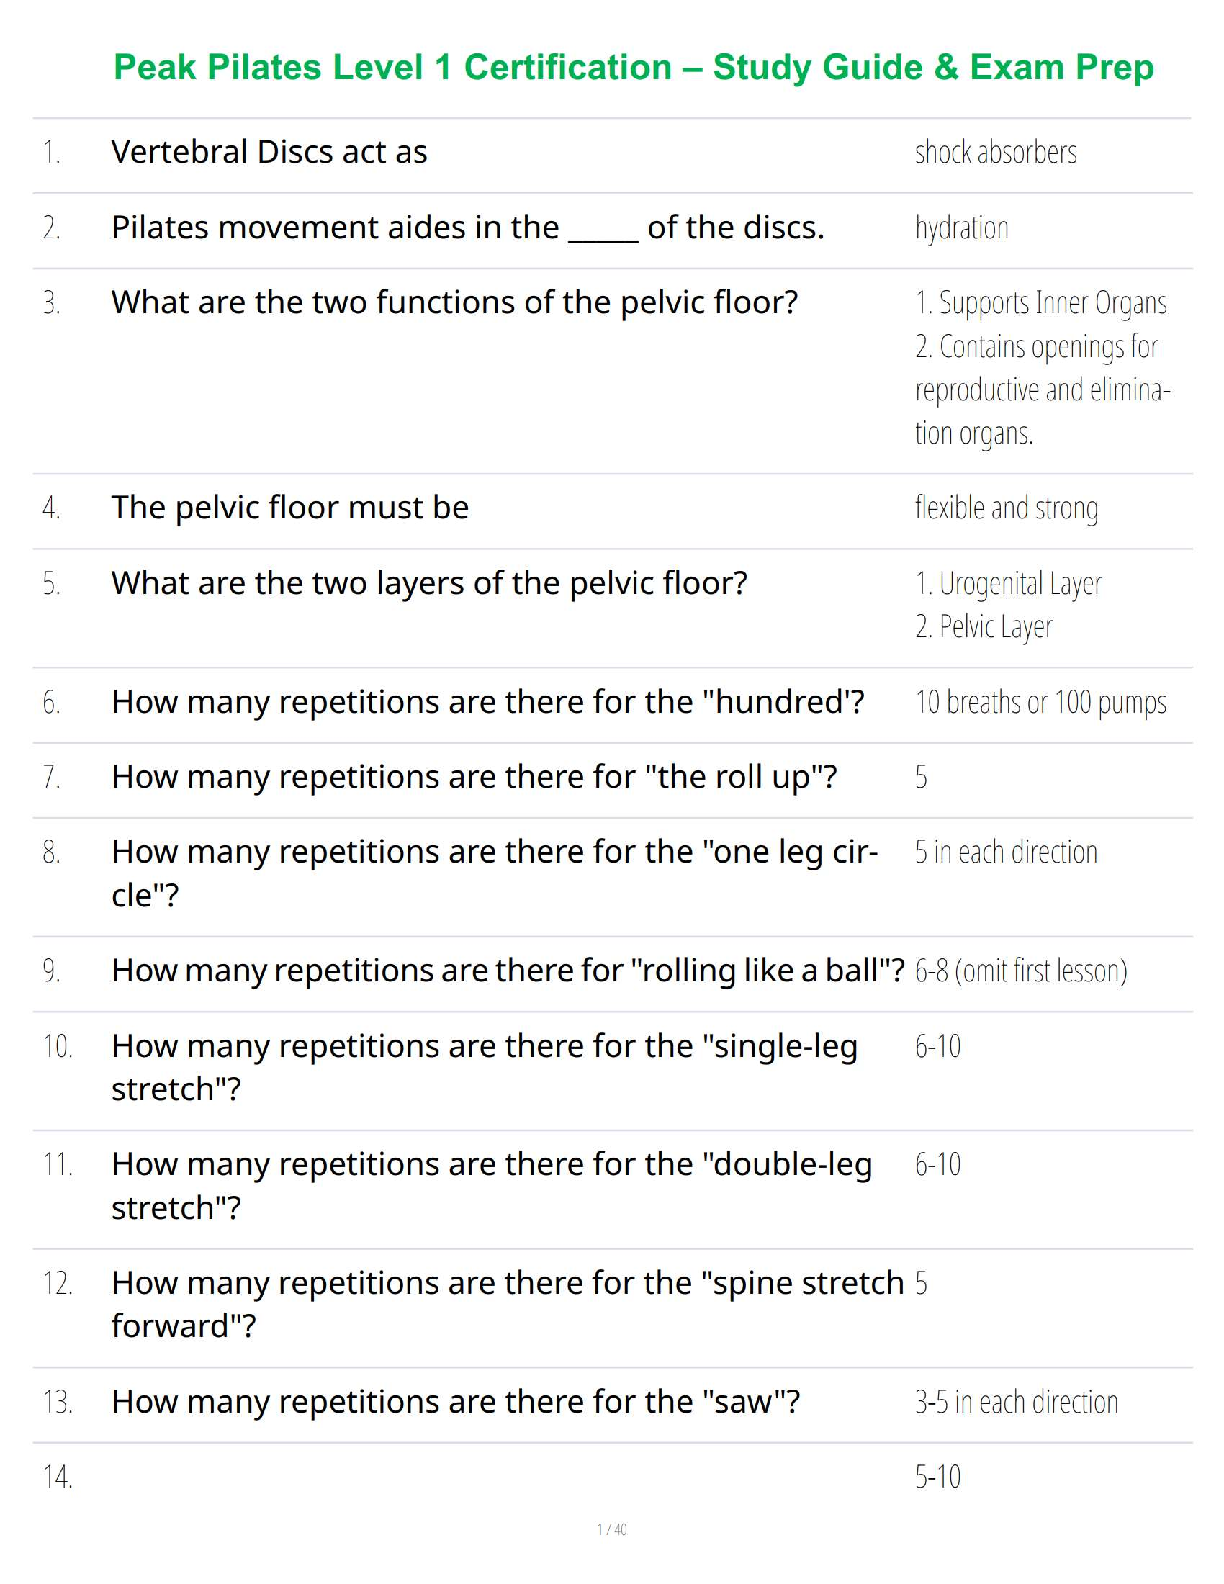
Task: Click the "the roll up" repetitions question
Action: (474, 777)
